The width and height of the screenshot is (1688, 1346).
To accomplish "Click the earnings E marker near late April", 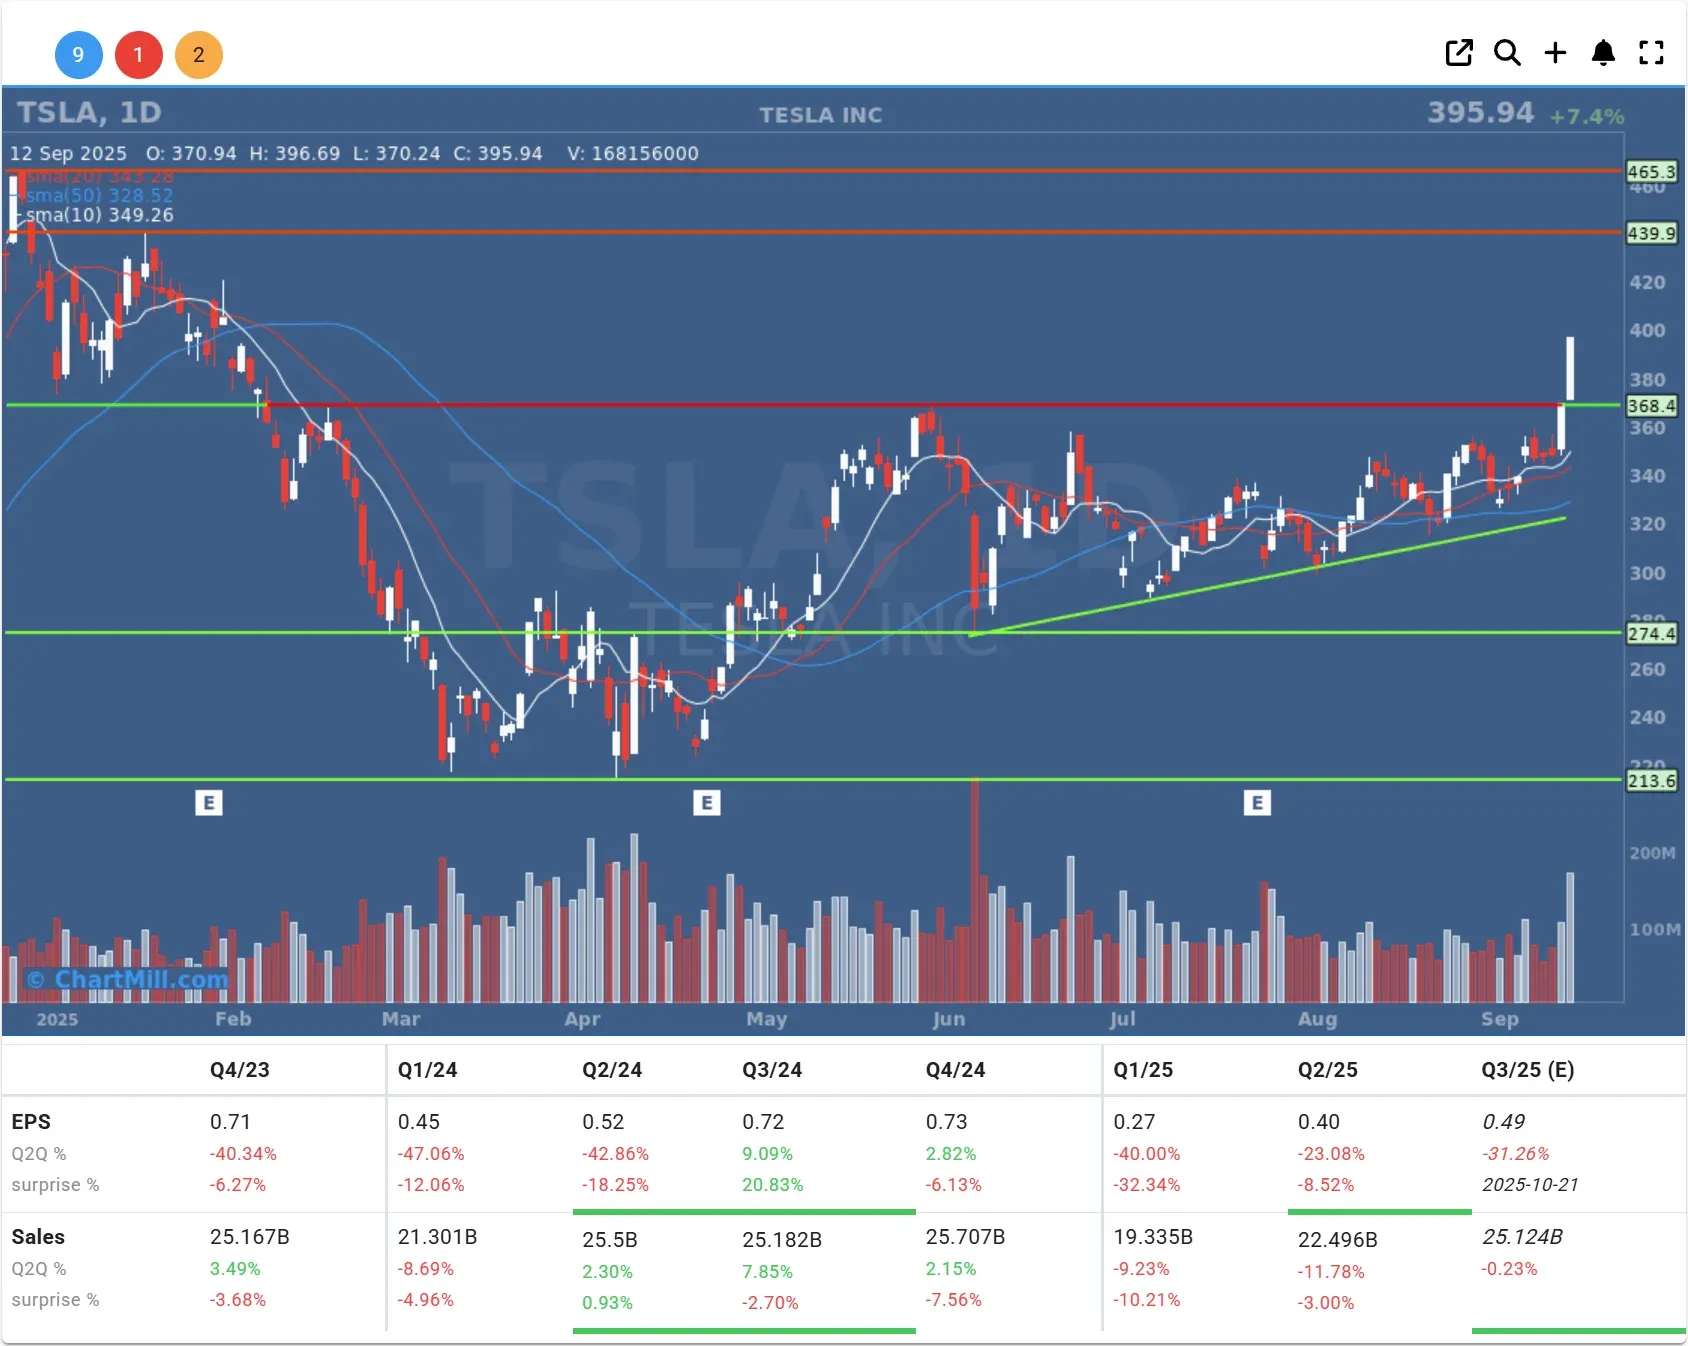I will point(706,802).
